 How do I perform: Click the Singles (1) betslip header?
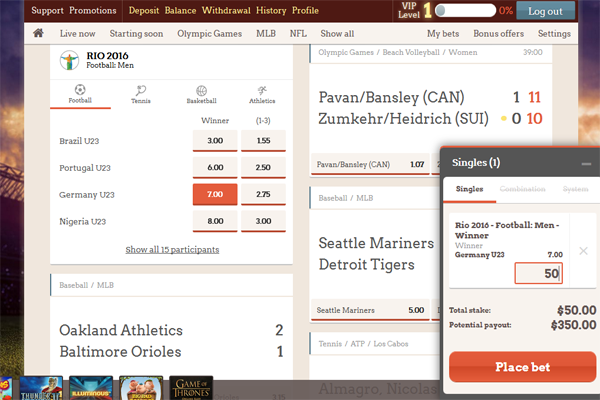(476, 163)
